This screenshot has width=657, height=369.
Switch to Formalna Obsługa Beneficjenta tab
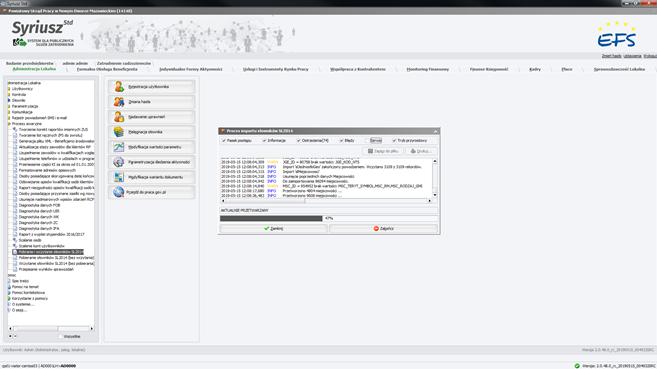tap(107, 69)
